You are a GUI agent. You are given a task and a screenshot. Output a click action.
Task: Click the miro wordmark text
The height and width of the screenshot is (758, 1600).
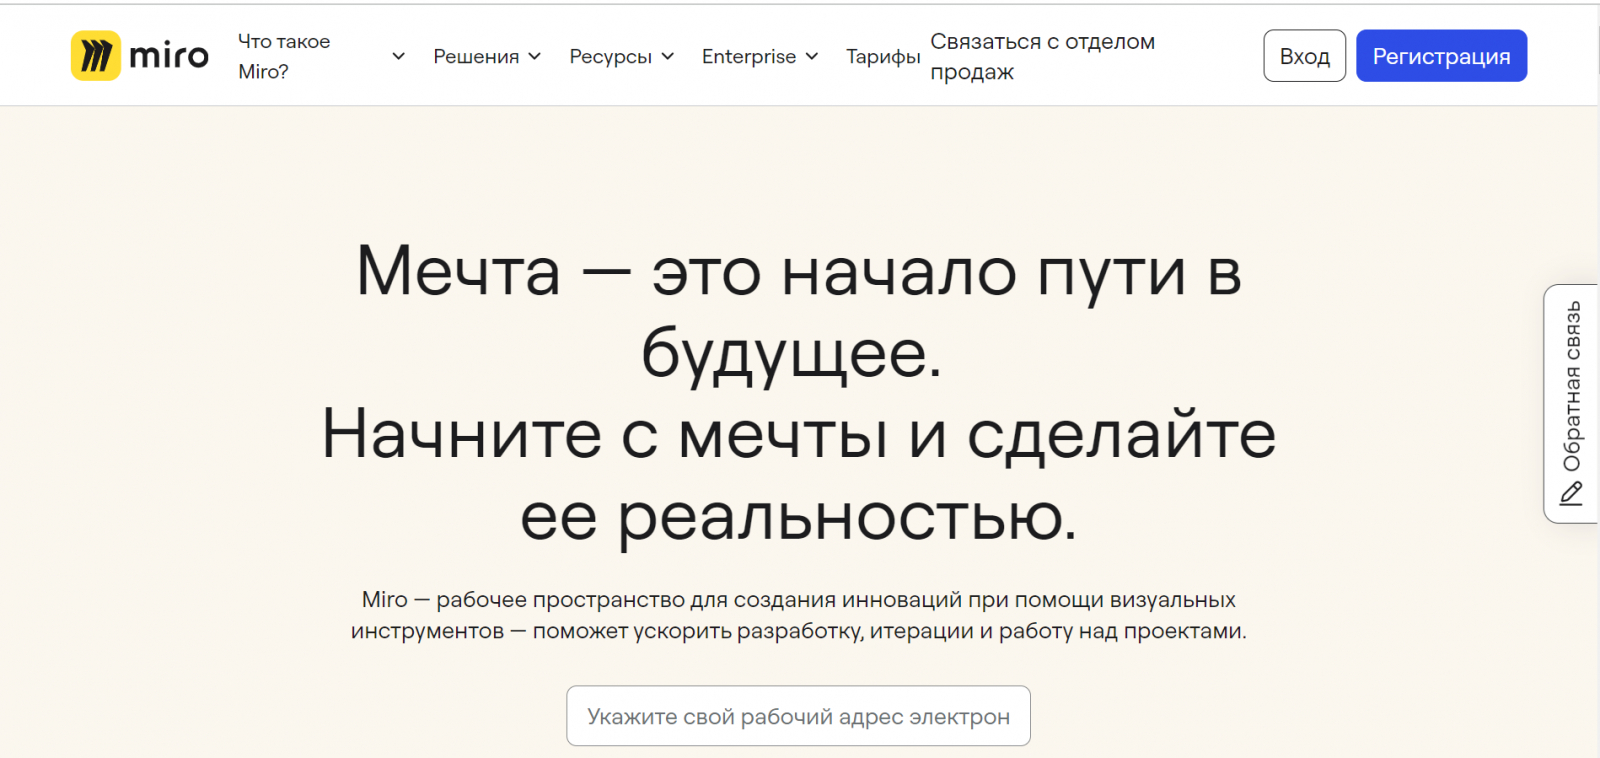coord(169,56)
